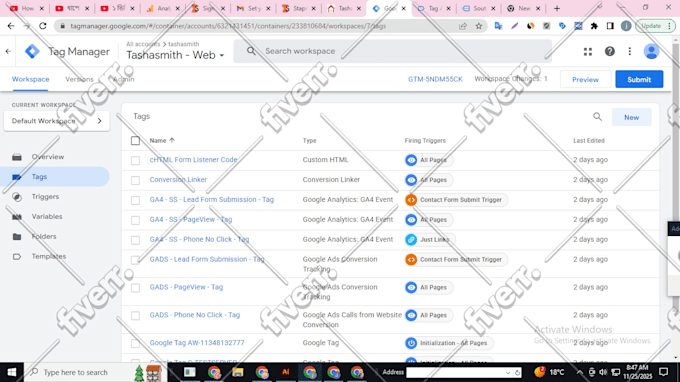Click the Variables sidebar icon

tap(17, 217)
